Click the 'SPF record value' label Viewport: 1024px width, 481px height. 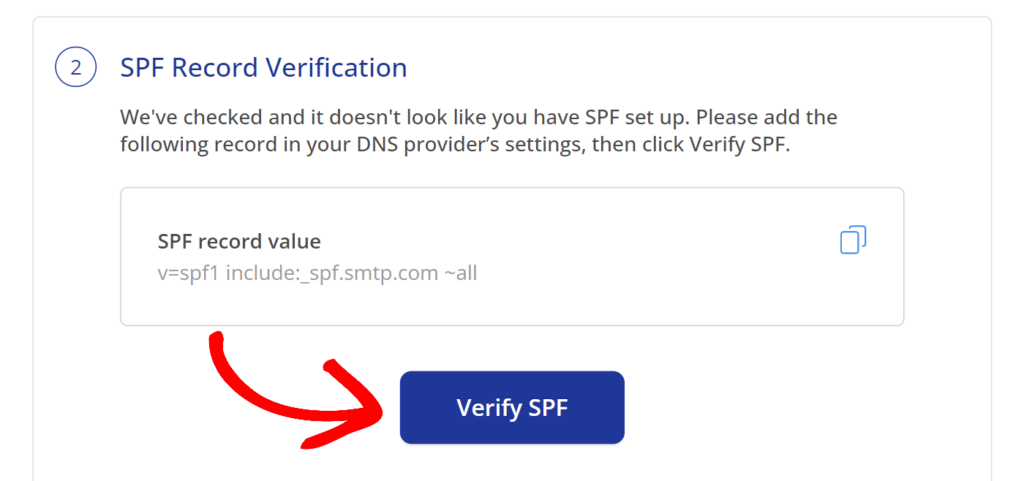click(239, 241)
